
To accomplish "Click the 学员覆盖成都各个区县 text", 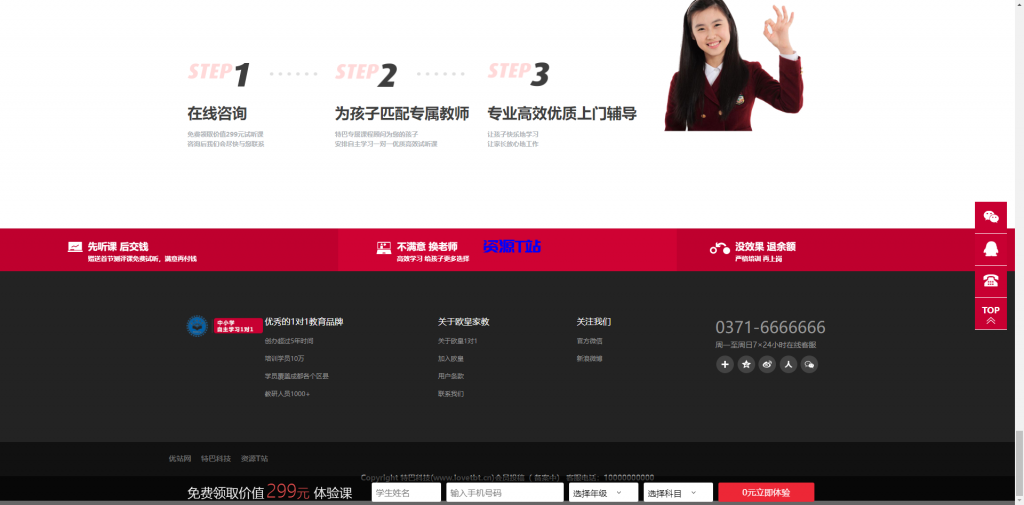I will point(297,376).
